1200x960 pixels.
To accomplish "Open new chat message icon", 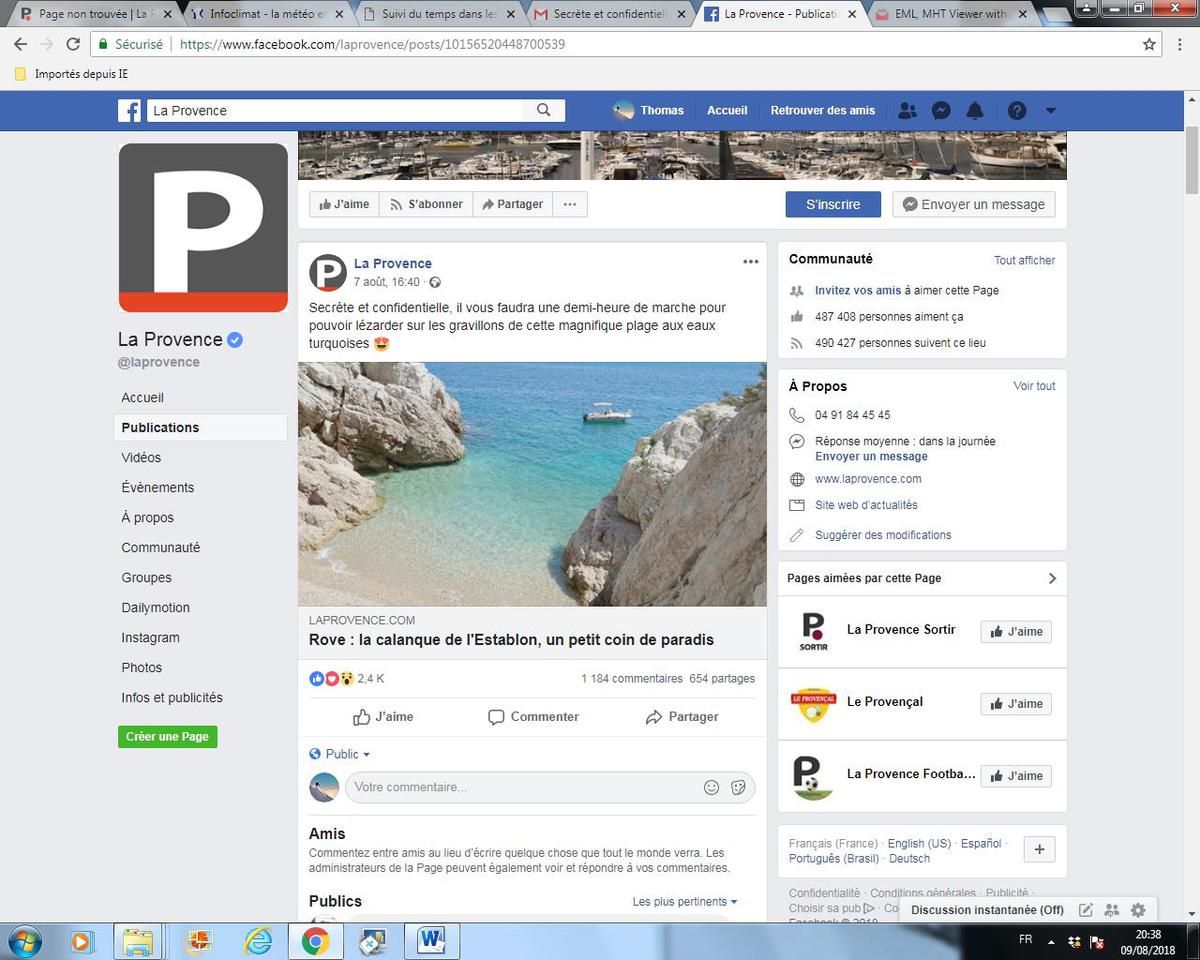I will (1086, 910).
